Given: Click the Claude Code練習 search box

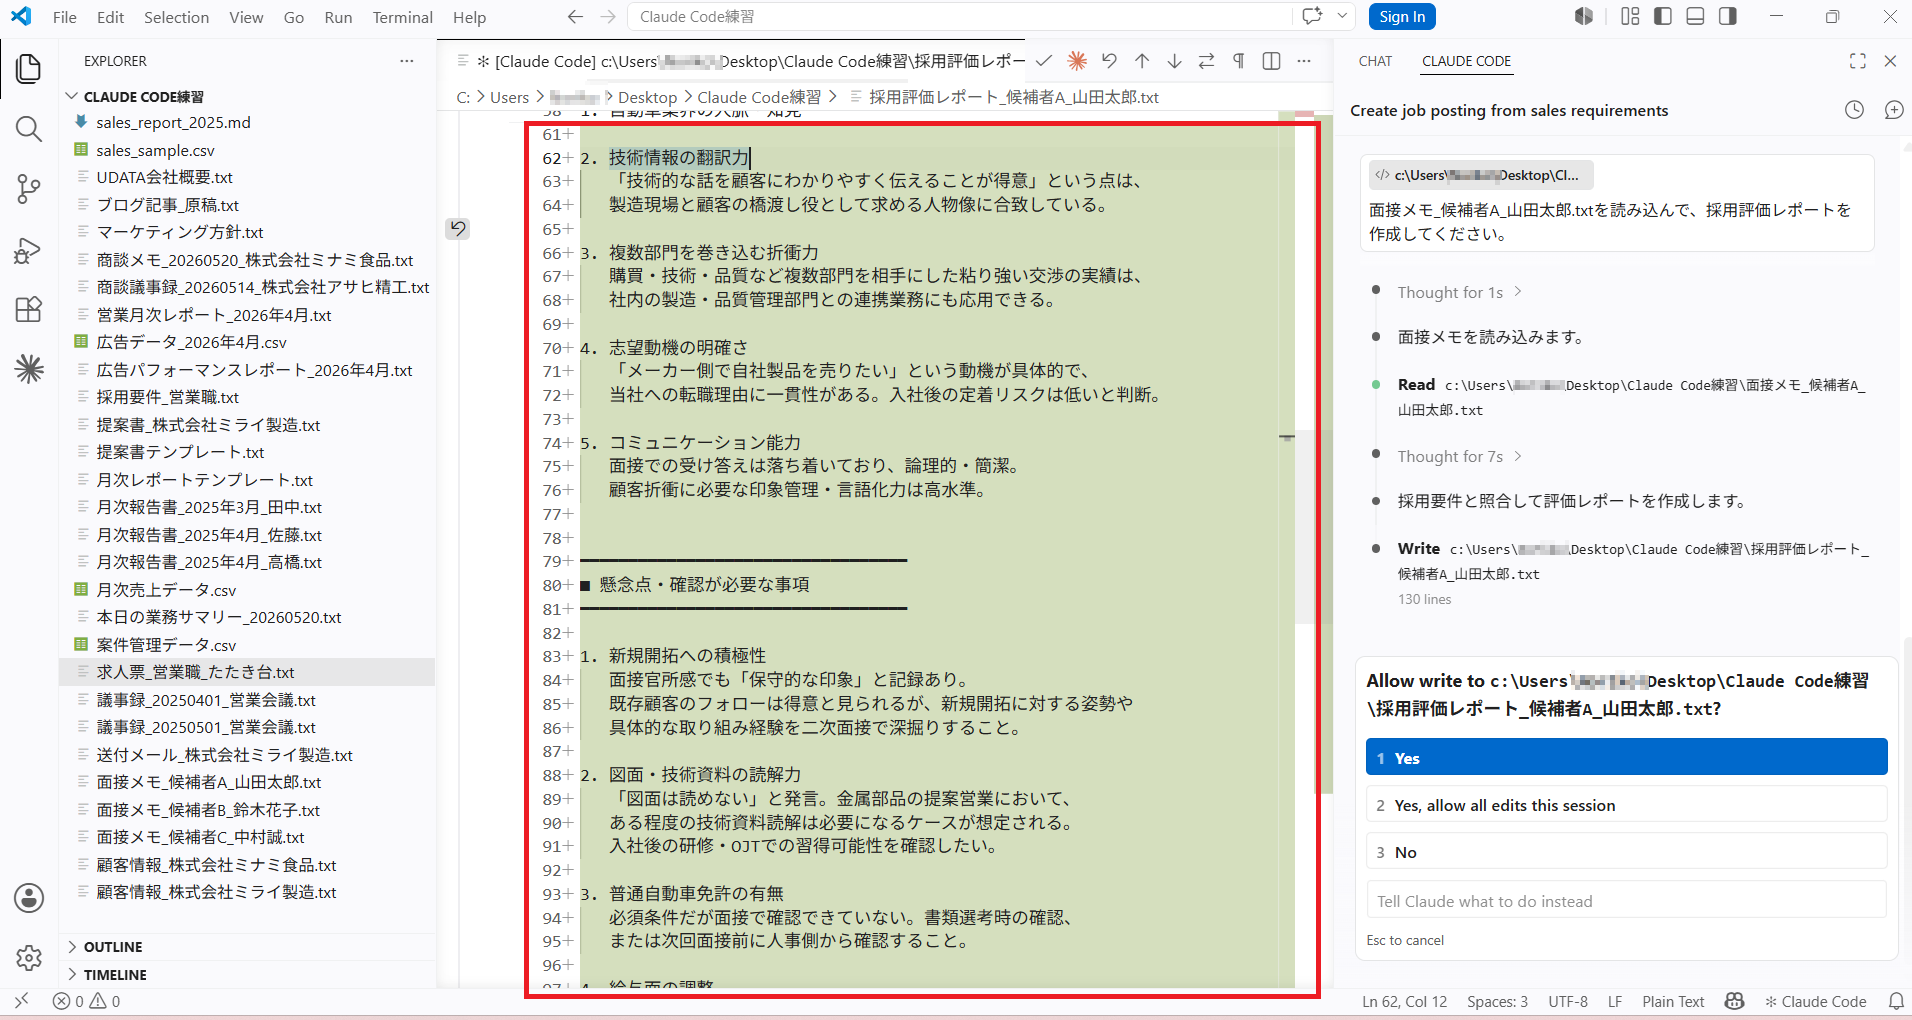Looking at the screenshot, I should click(960, 17).
